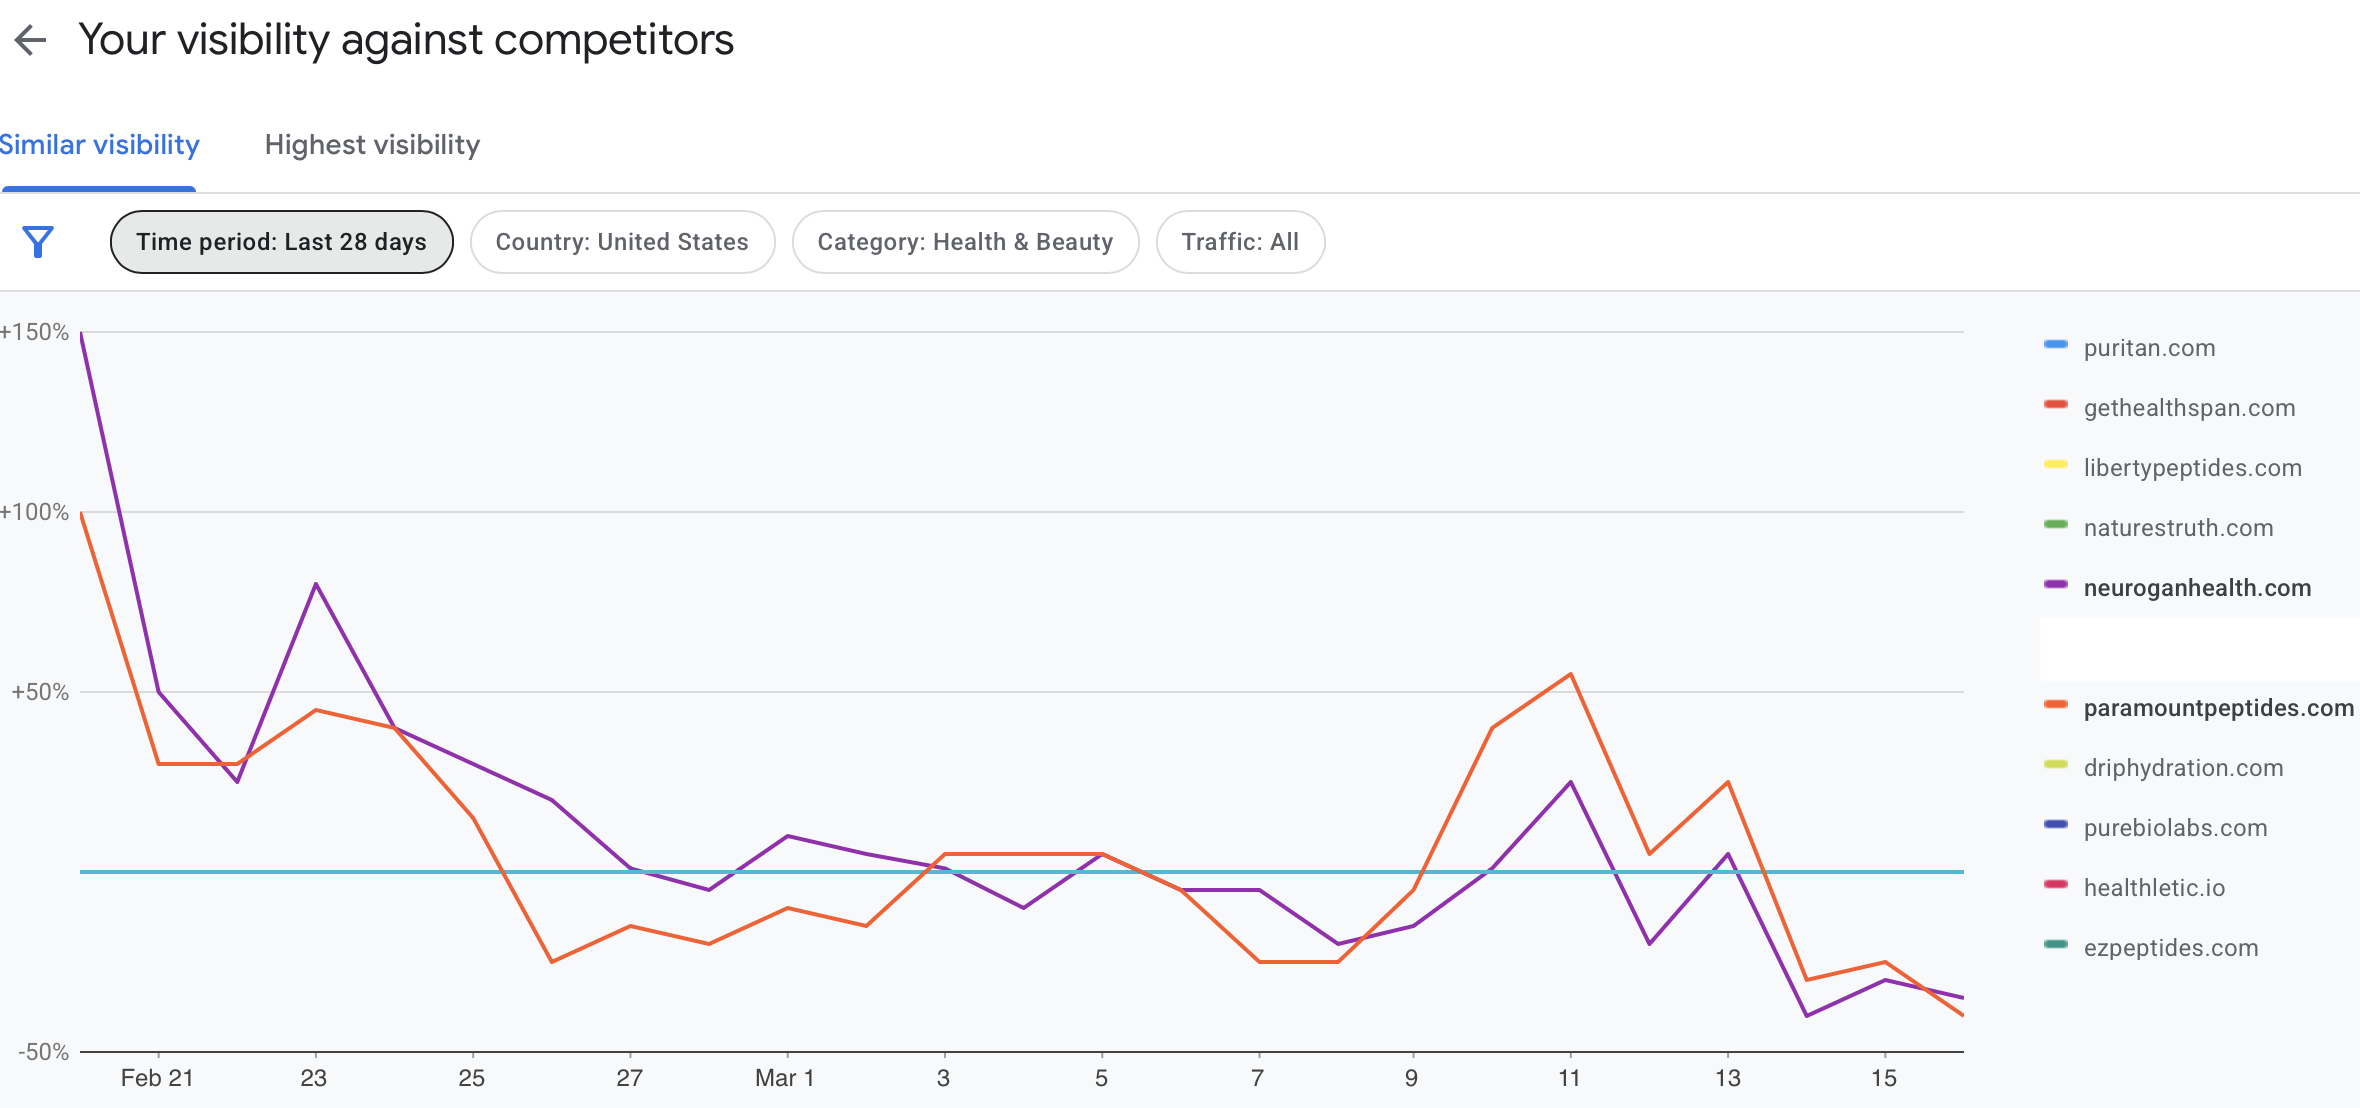Click the Your visibility against competitors heading
The height and width of the screenshot is (1108, 2360).
click(x=406, y=40)
